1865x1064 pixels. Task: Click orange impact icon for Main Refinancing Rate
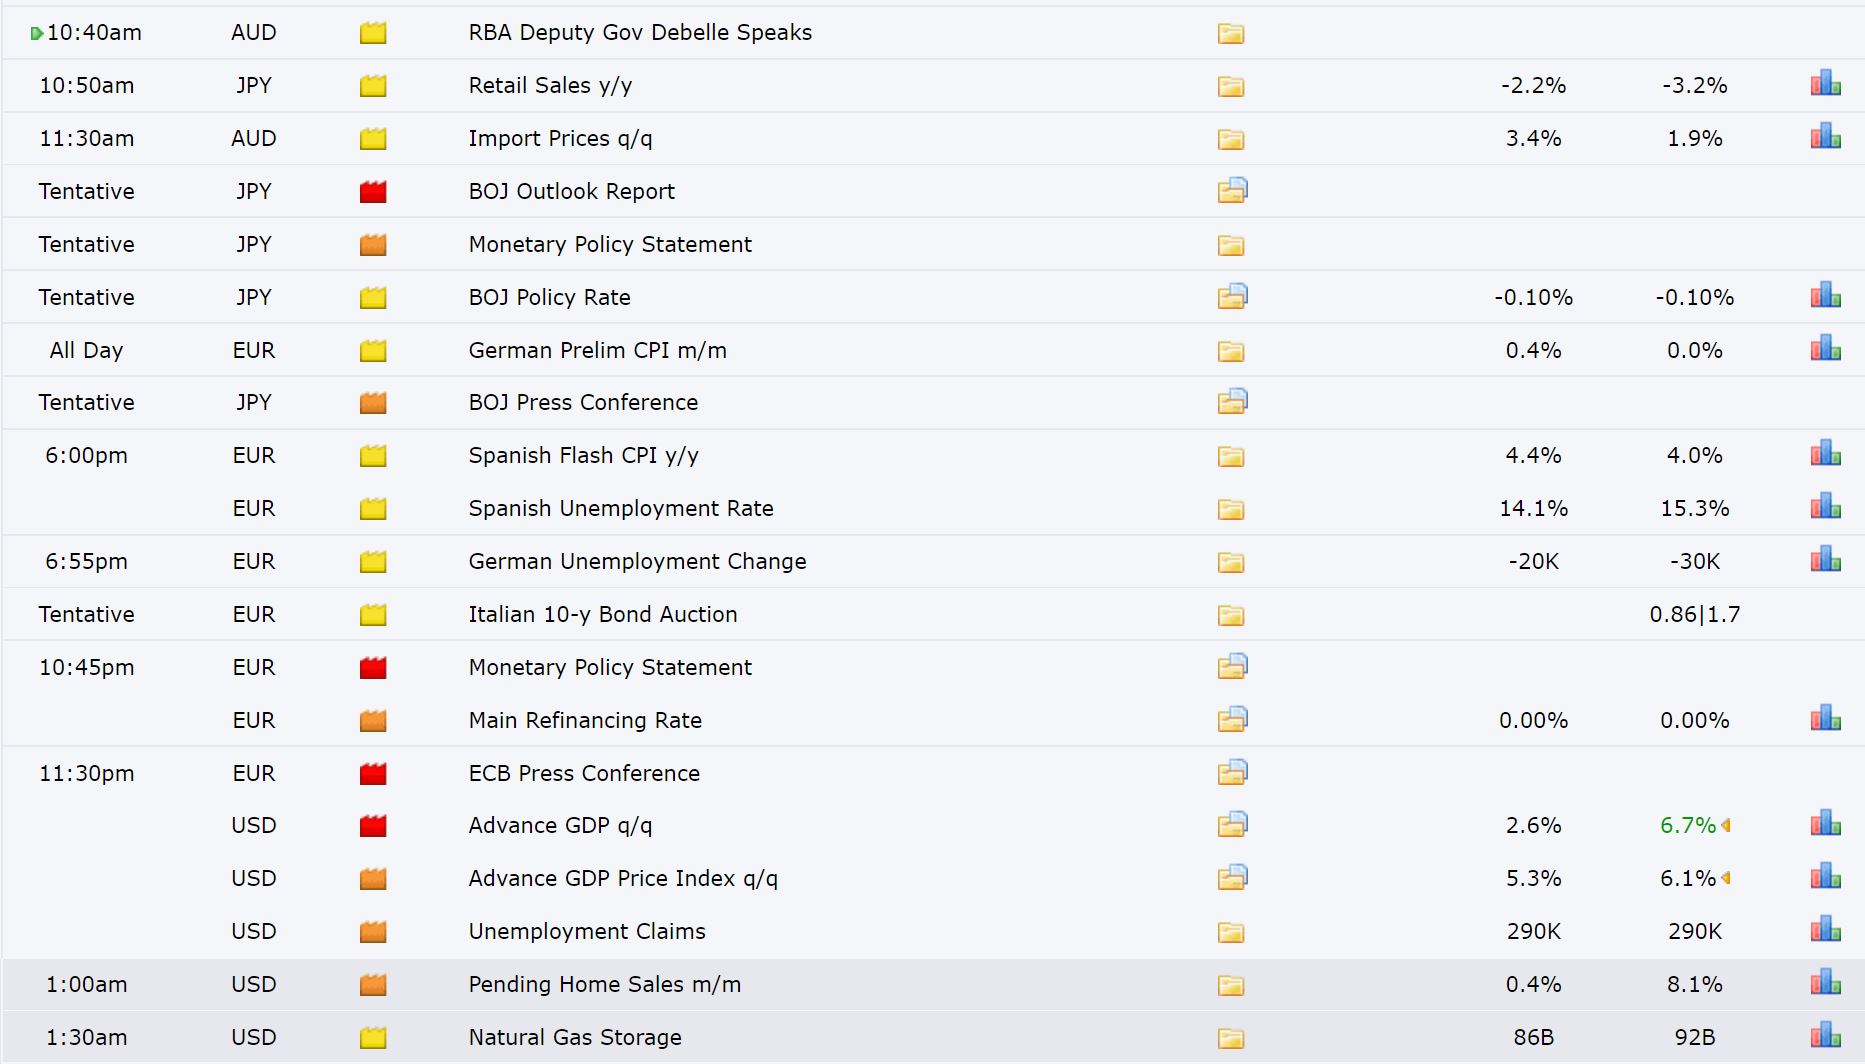coord(373,720)
